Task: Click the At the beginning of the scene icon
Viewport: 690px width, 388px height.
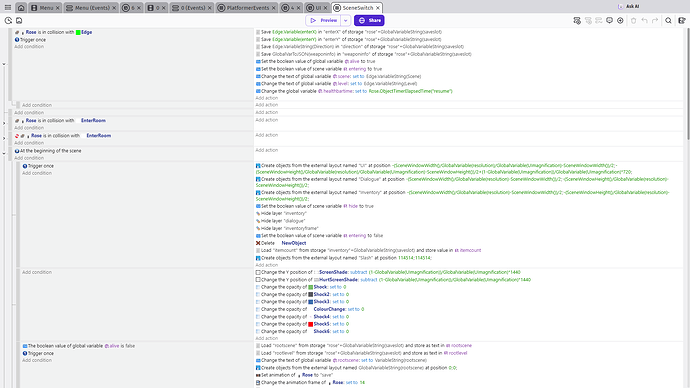Action: 17,151
